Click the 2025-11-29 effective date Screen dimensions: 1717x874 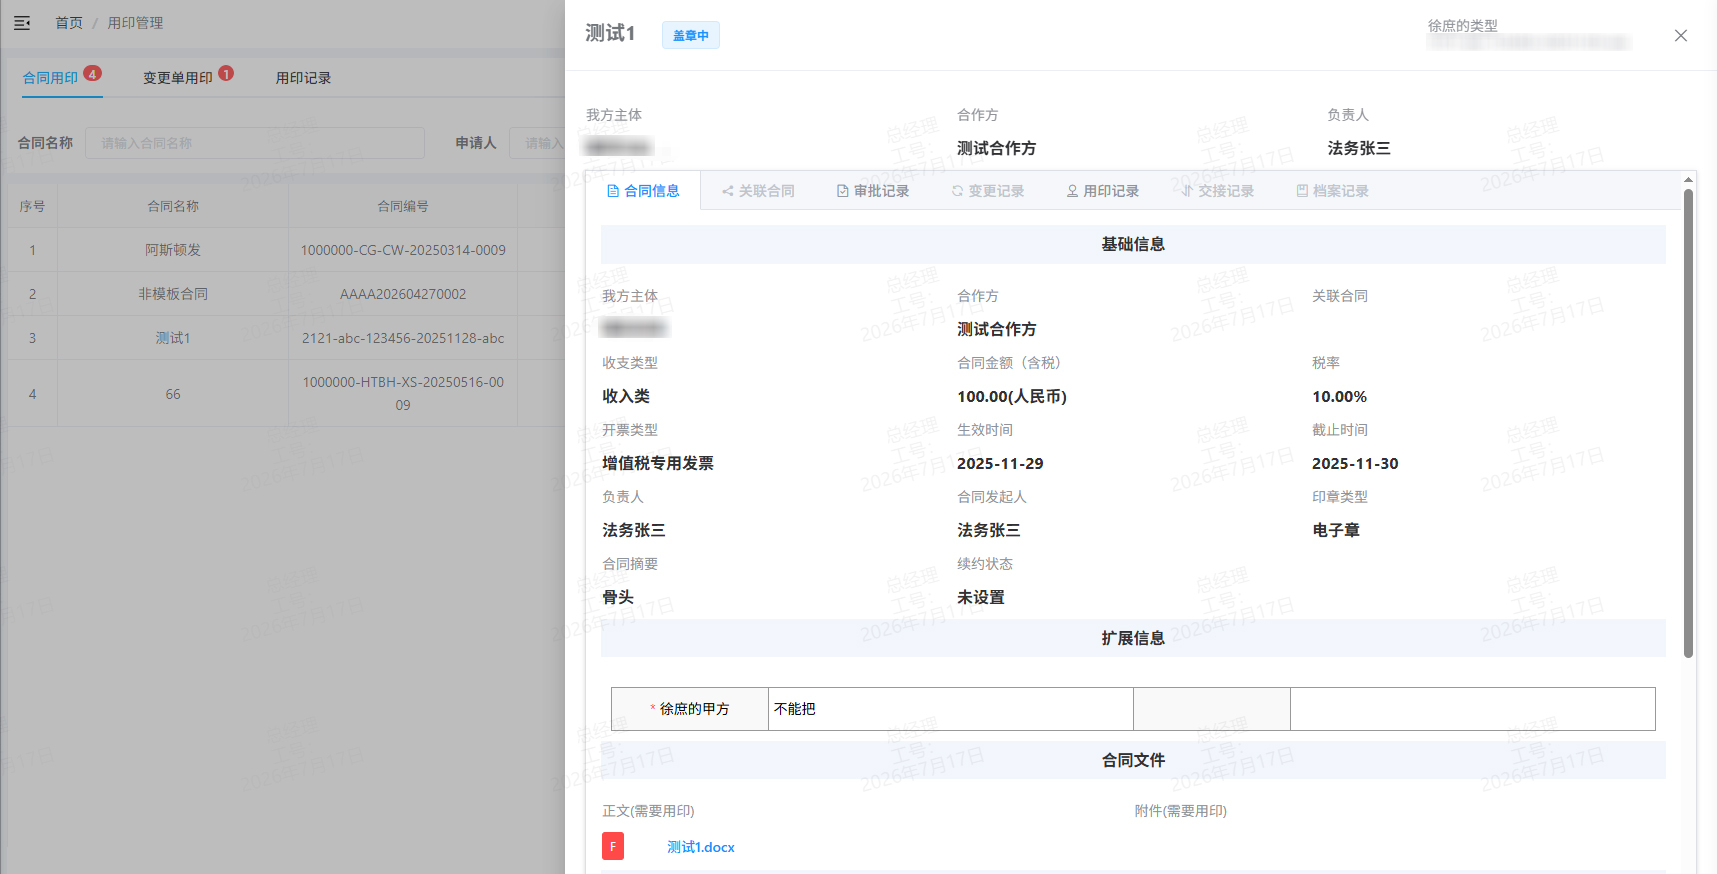coord(1000,463)
